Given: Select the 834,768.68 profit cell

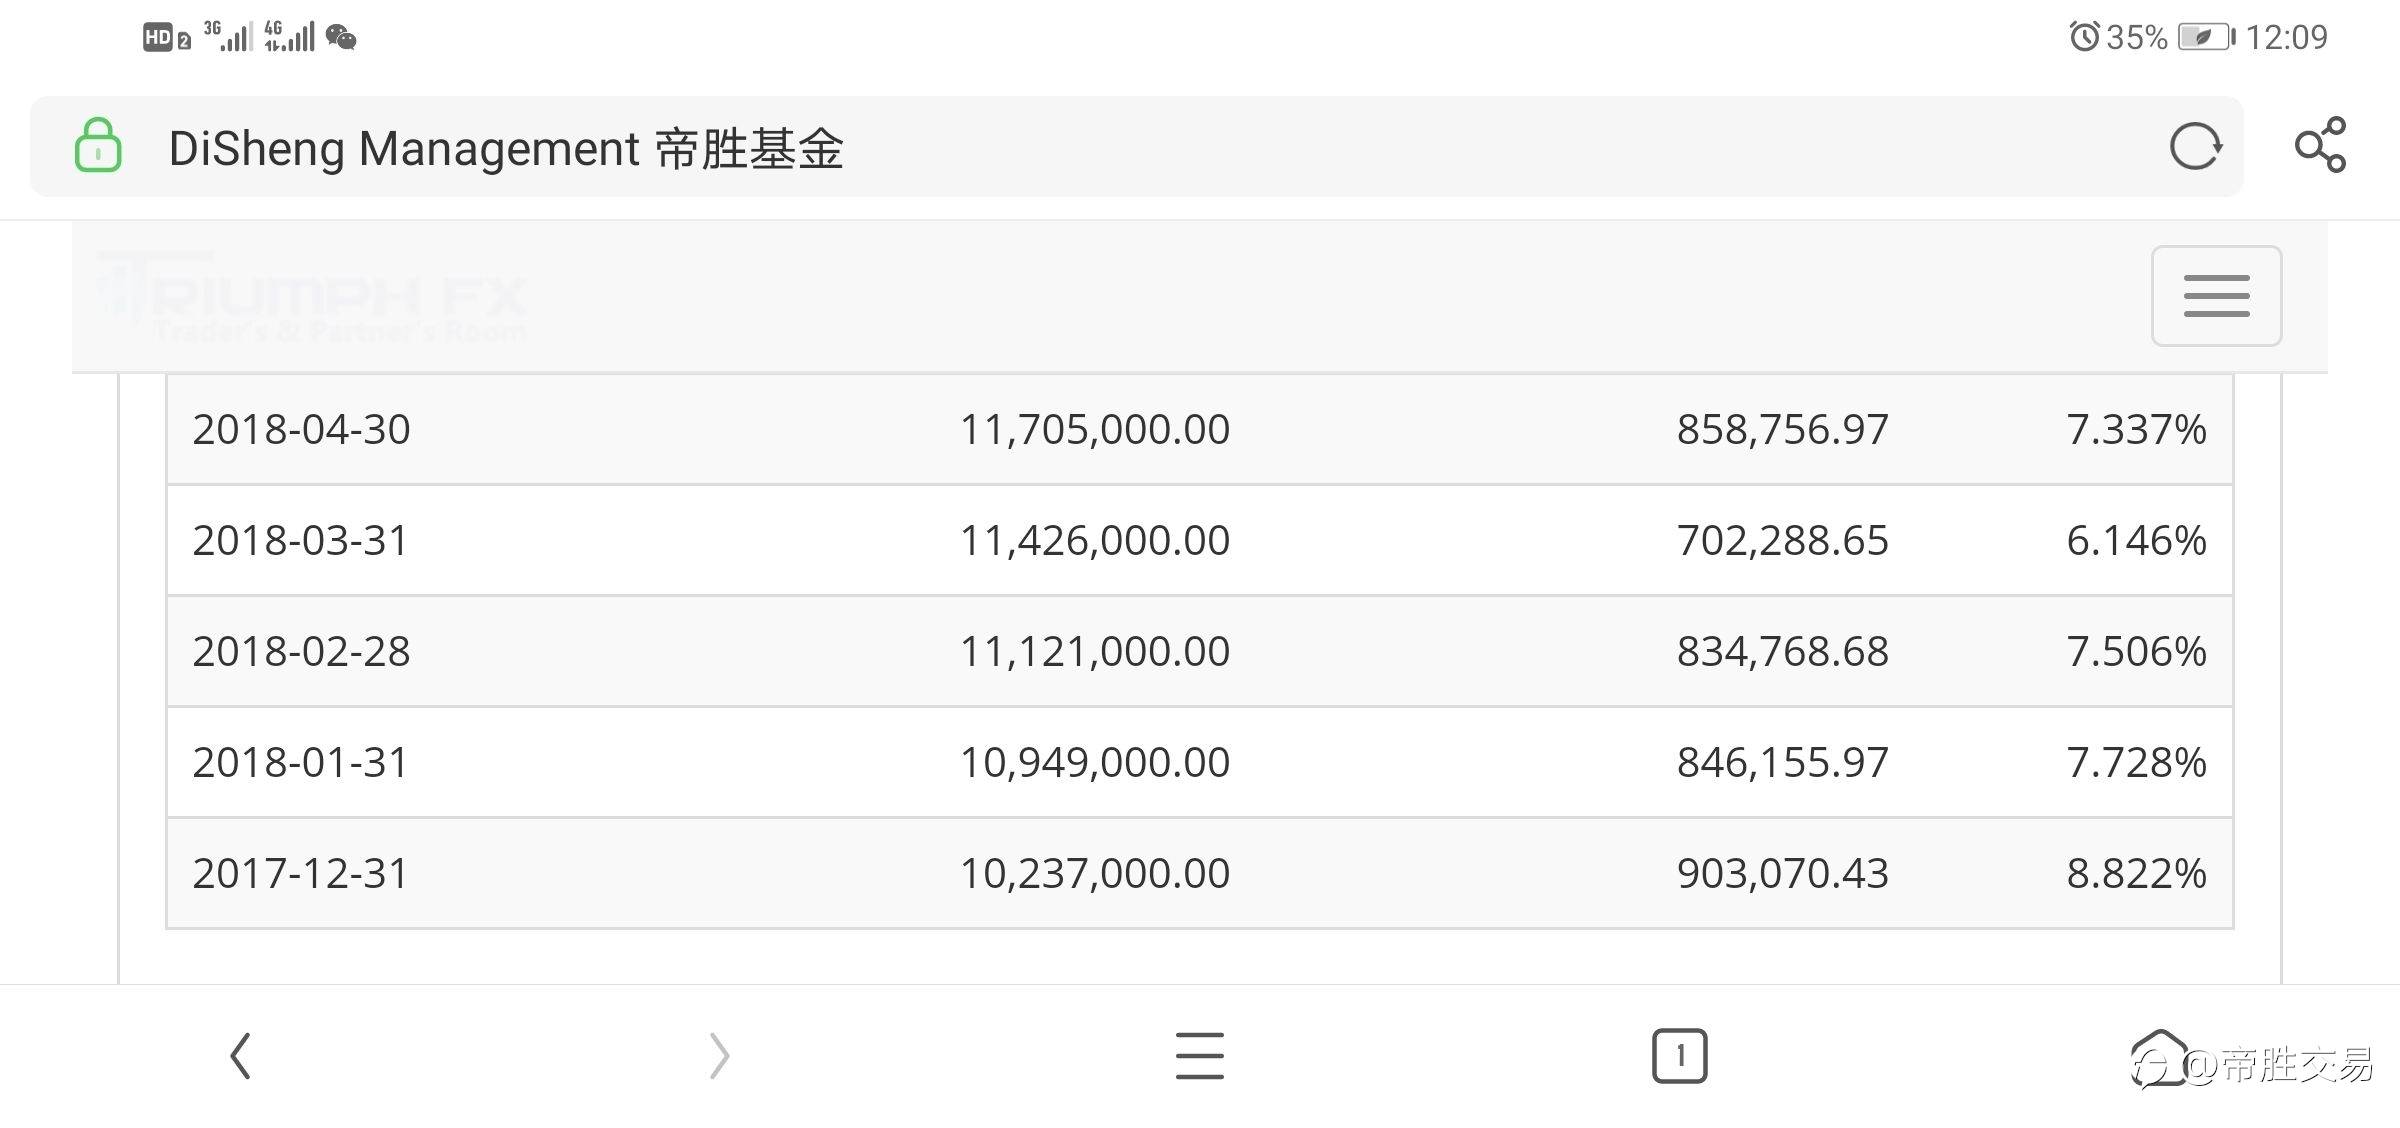Looking at the screenshot, I should click(x=1782, y=652).
